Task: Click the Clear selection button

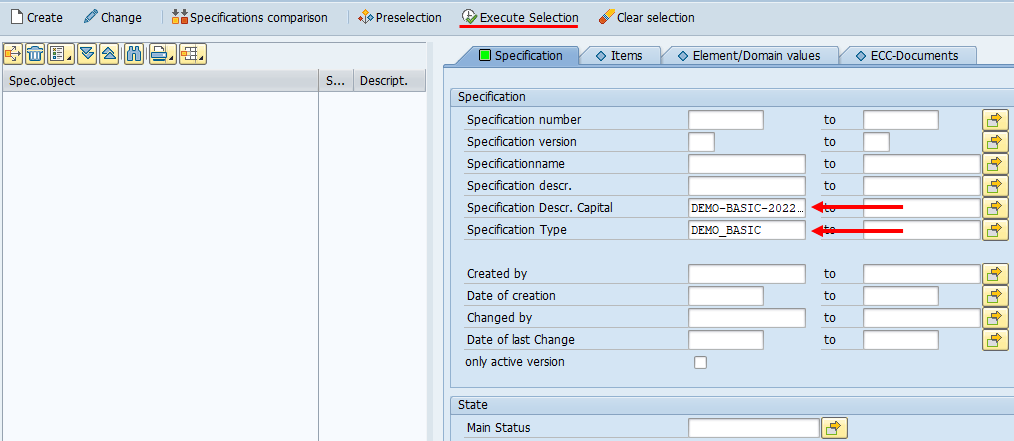Action: pos(646,18)
